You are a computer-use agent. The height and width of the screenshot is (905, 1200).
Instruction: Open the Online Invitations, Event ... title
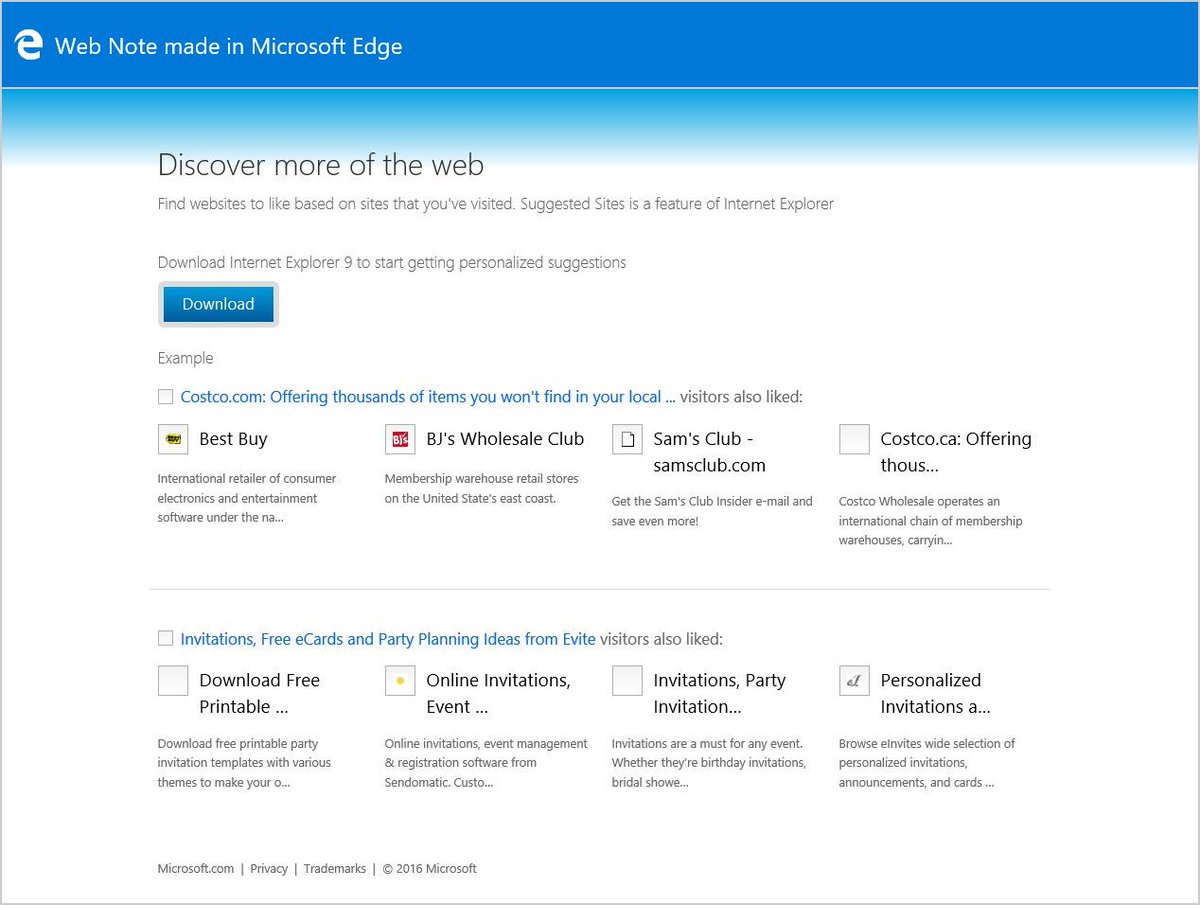(x=498, y=693)
